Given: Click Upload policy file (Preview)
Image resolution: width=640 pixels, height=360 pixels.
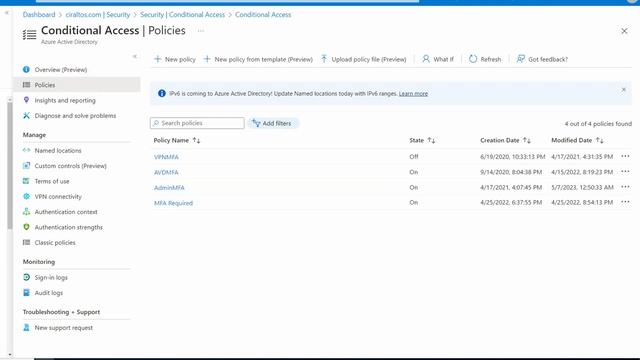Looking at the screenshot, I should (363, 59).
